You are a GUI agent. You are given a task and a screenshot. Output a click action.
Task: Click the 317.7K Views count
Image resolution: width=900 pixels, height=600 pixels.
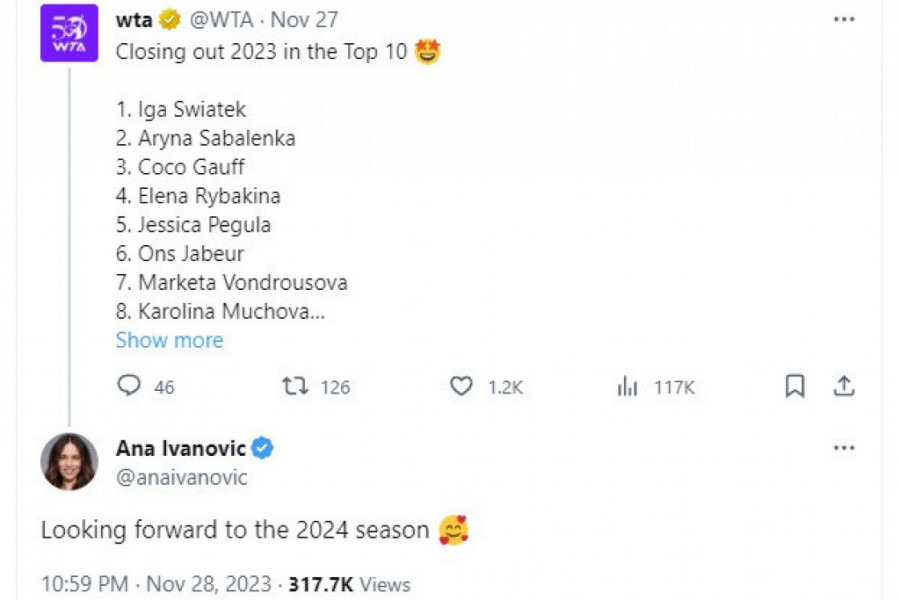pyautogui.click(x=349, y=584)
